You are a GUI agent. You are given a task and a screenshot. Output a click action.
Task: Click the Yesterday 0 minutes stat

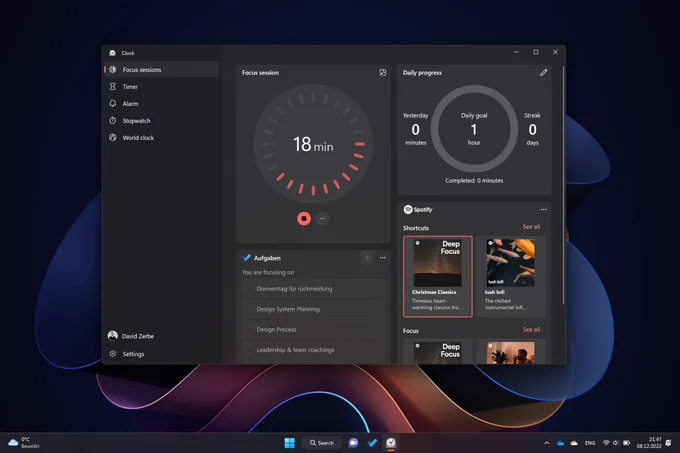pos(415,129)
